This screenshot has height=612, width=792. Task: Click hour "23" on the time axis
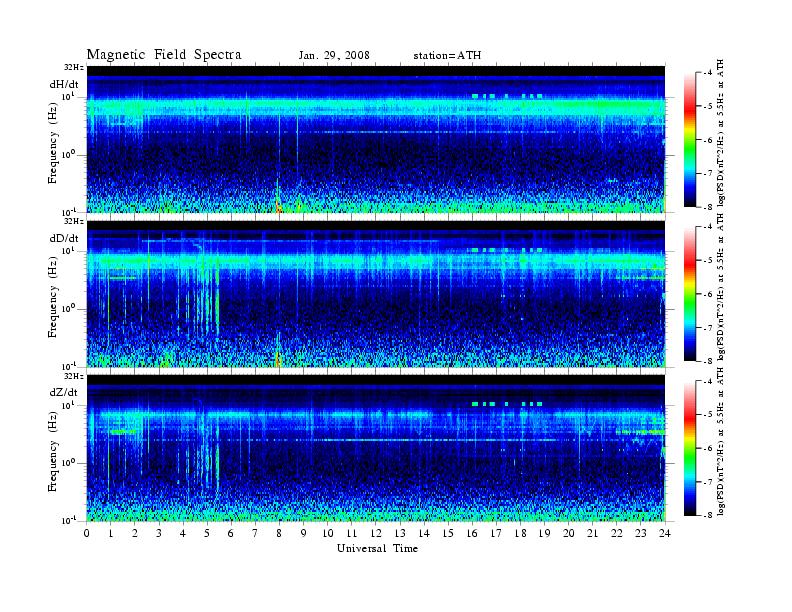point(640,534)
